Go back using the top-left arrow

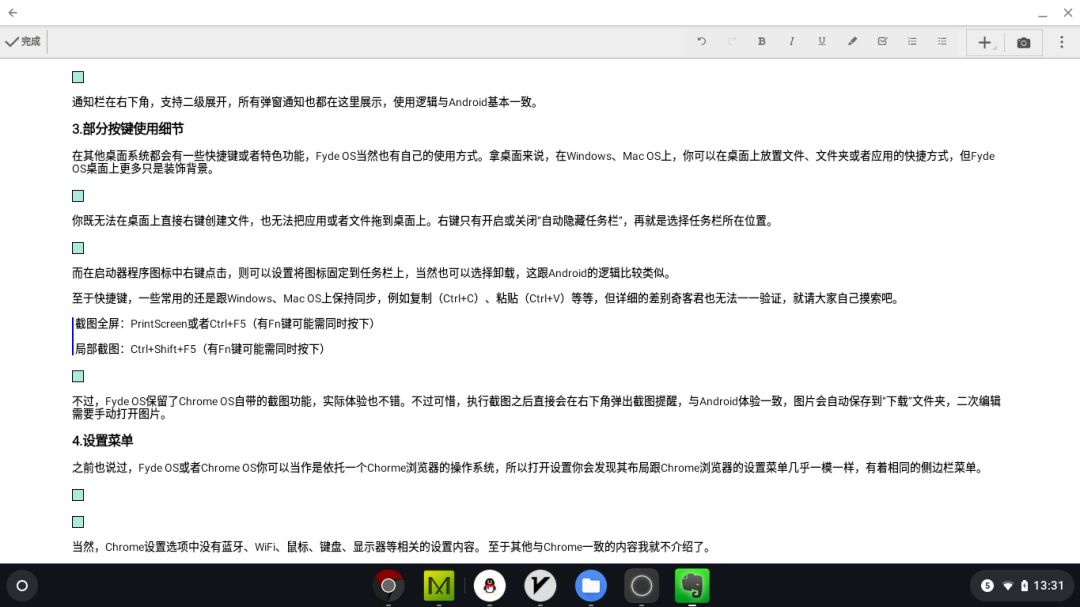tap(13, 13)
